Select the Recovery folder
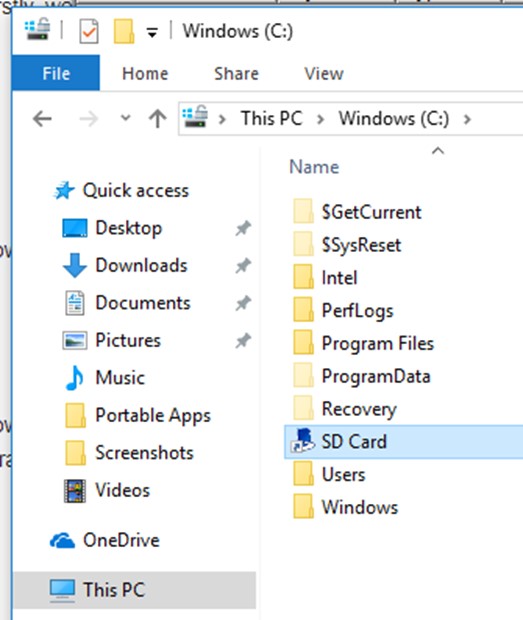523x620 pixels. (x=359, y=409)
